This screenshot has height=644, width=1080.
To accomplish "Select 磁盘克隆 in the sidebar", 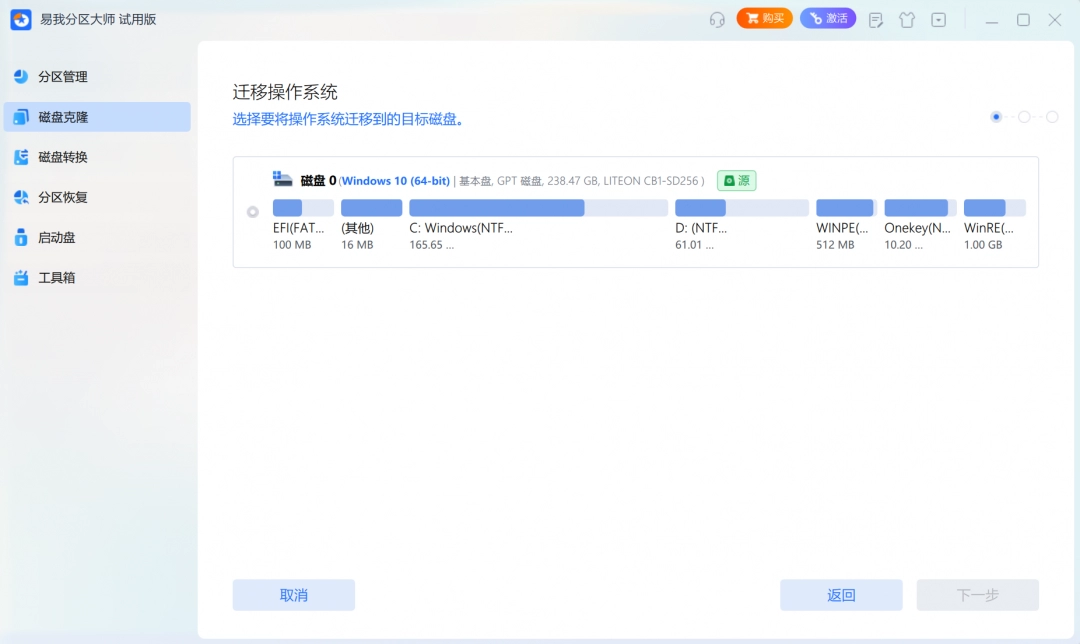I will coord(97,117).
